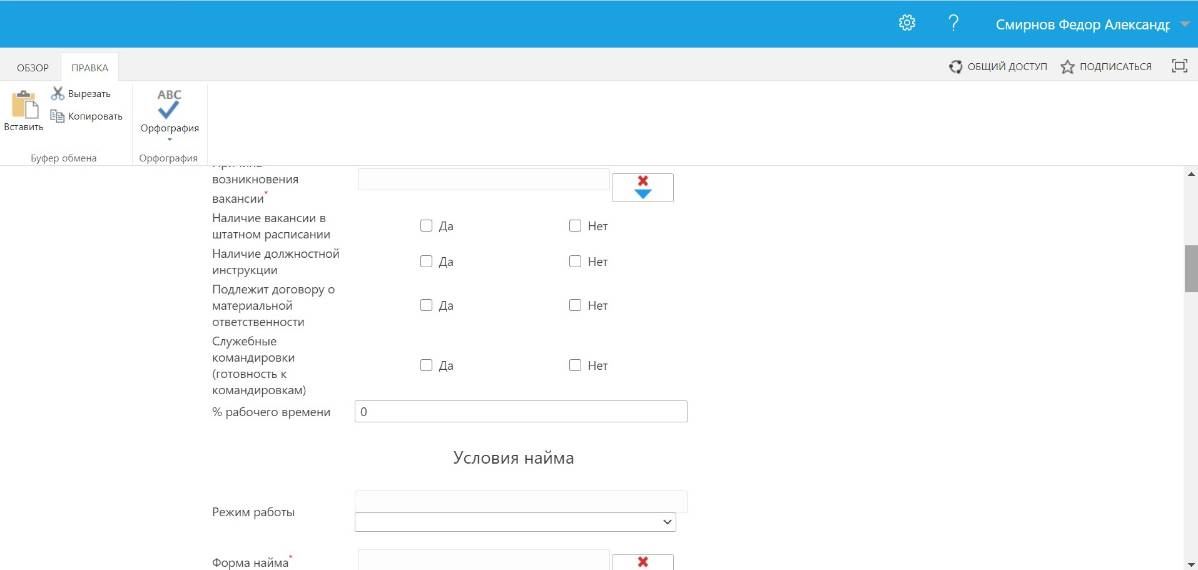The image size is (1198, 570).
Task: Click the Общий доступ share icon
Action: (x=956, y=67)
